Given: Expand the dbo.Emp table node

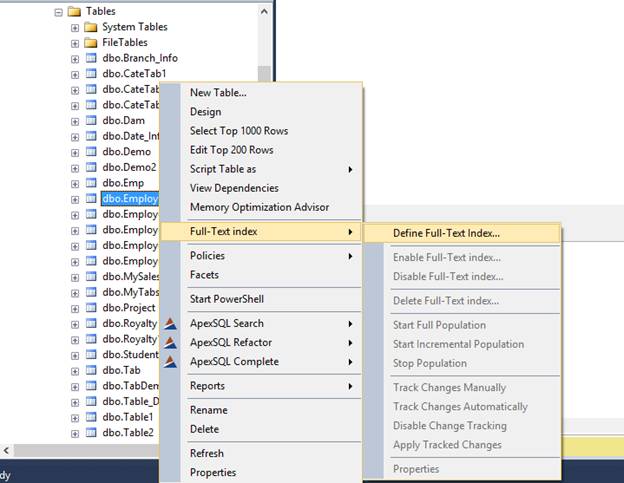Looking at the screenshot, I should pos(75,184).
